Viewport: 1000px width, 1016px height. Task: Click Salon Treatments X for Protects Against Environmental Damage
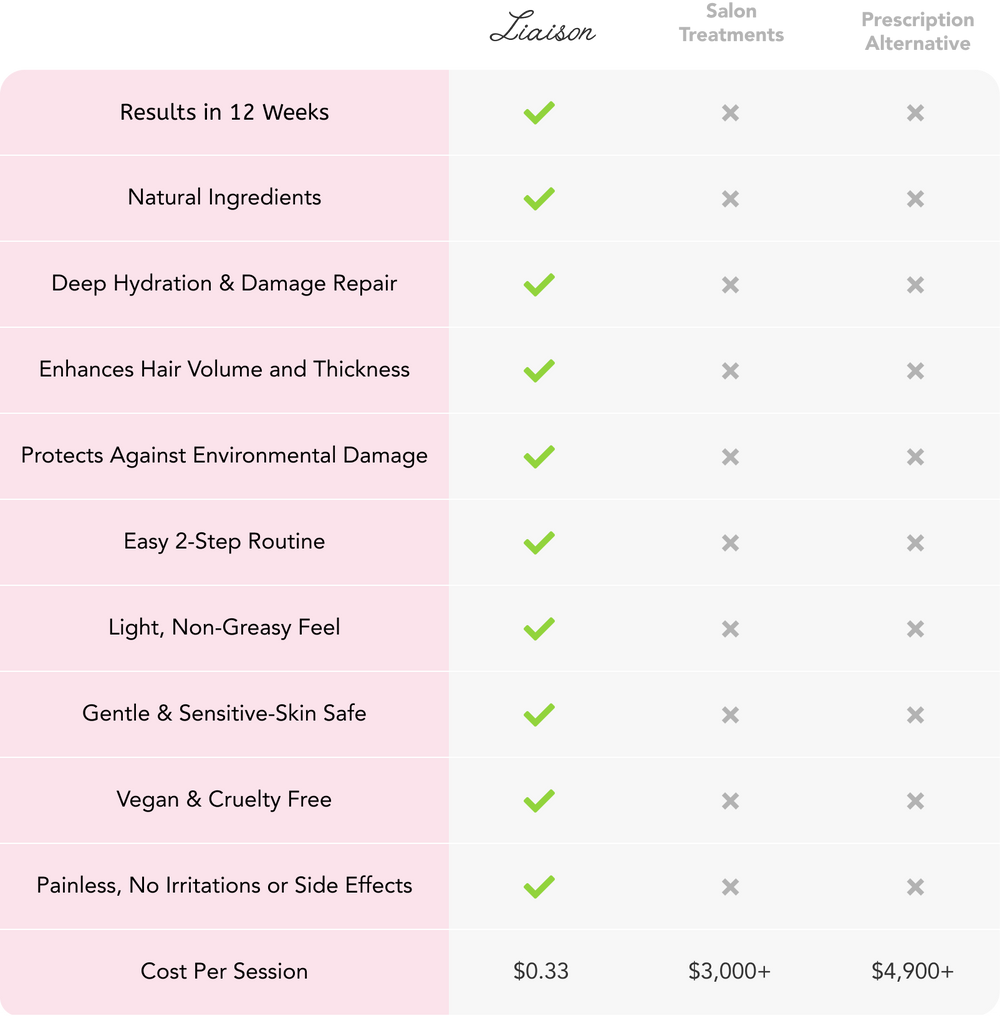(x=730, y=457)
